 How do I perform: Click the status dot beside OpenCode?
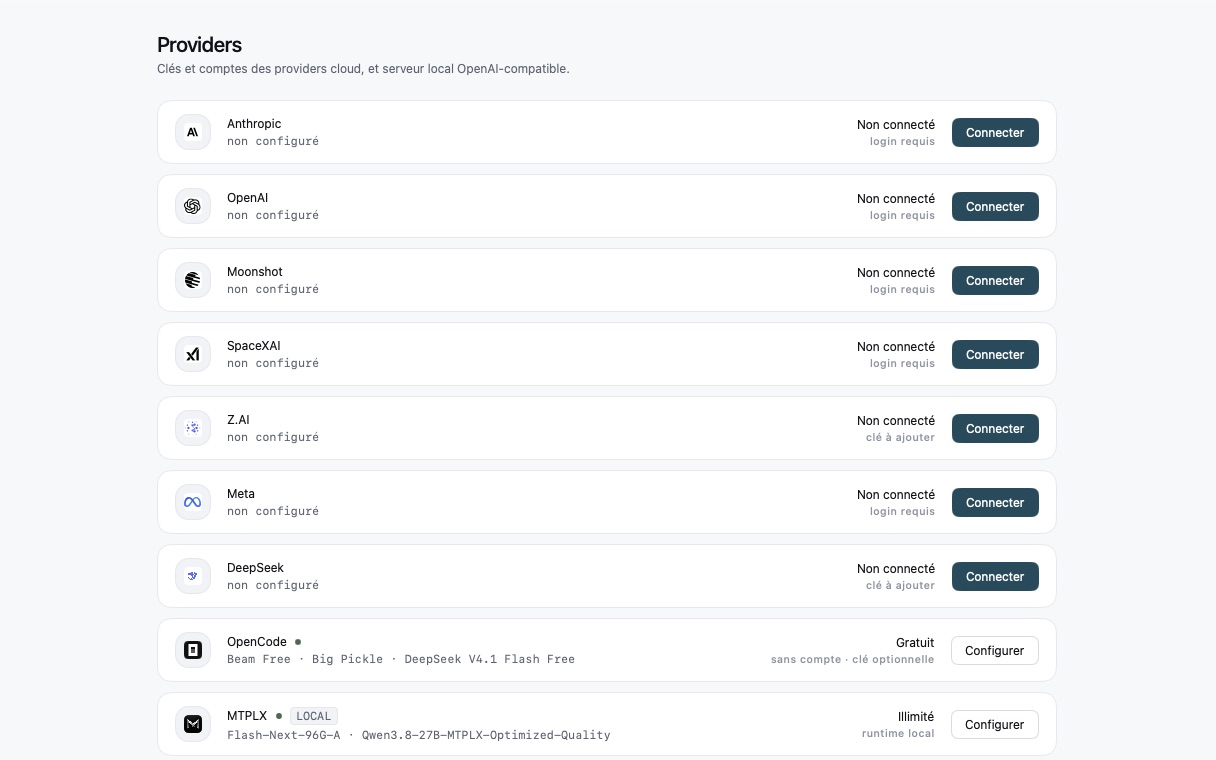(x=298, y=642)
